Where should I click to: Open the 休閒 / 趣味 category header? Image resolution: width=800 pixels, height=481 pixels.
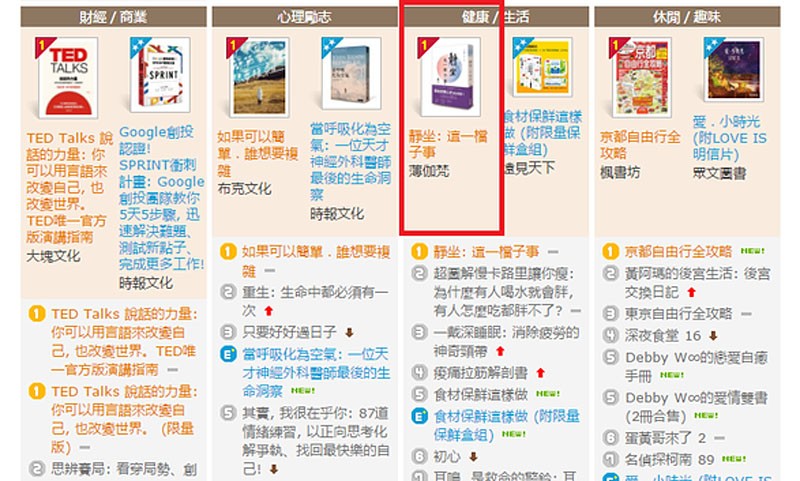687,17
